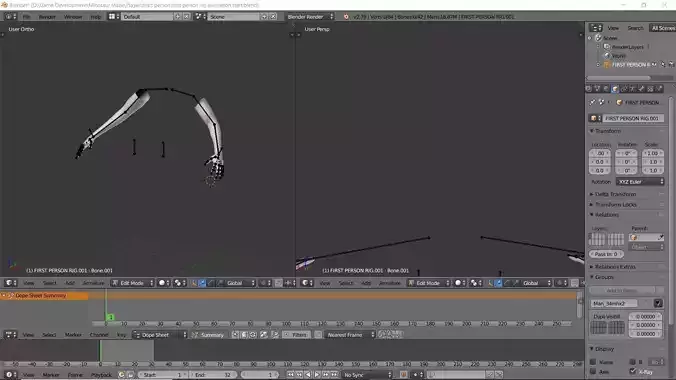This screenshot has width=676, height=380.
Task: Collapse the Relations panel
Action: coord(606,215)
